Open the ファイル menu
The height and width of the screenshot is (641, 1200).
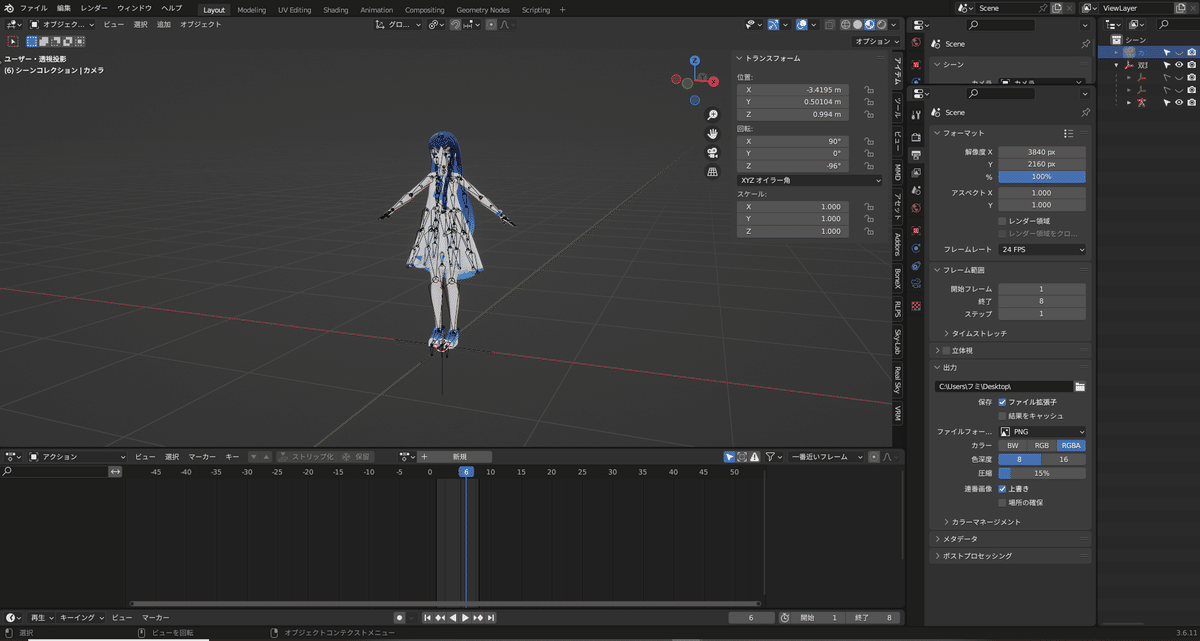click(x=33, y=8)
